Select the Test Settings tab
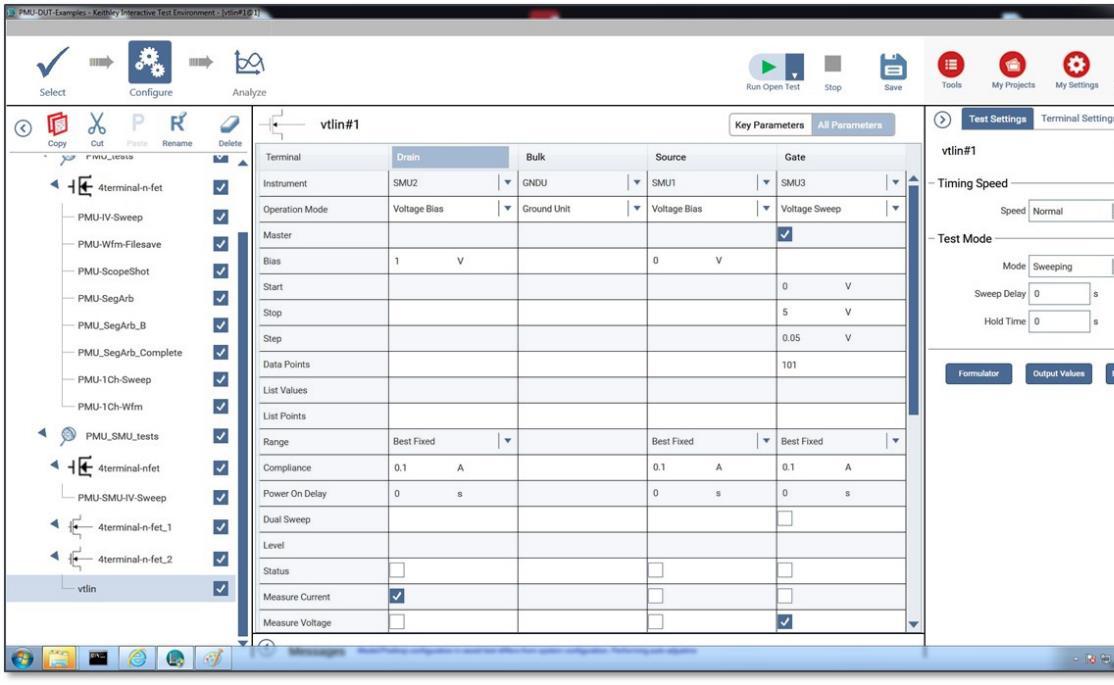The image size is (1114, 685). pos(997,119)
